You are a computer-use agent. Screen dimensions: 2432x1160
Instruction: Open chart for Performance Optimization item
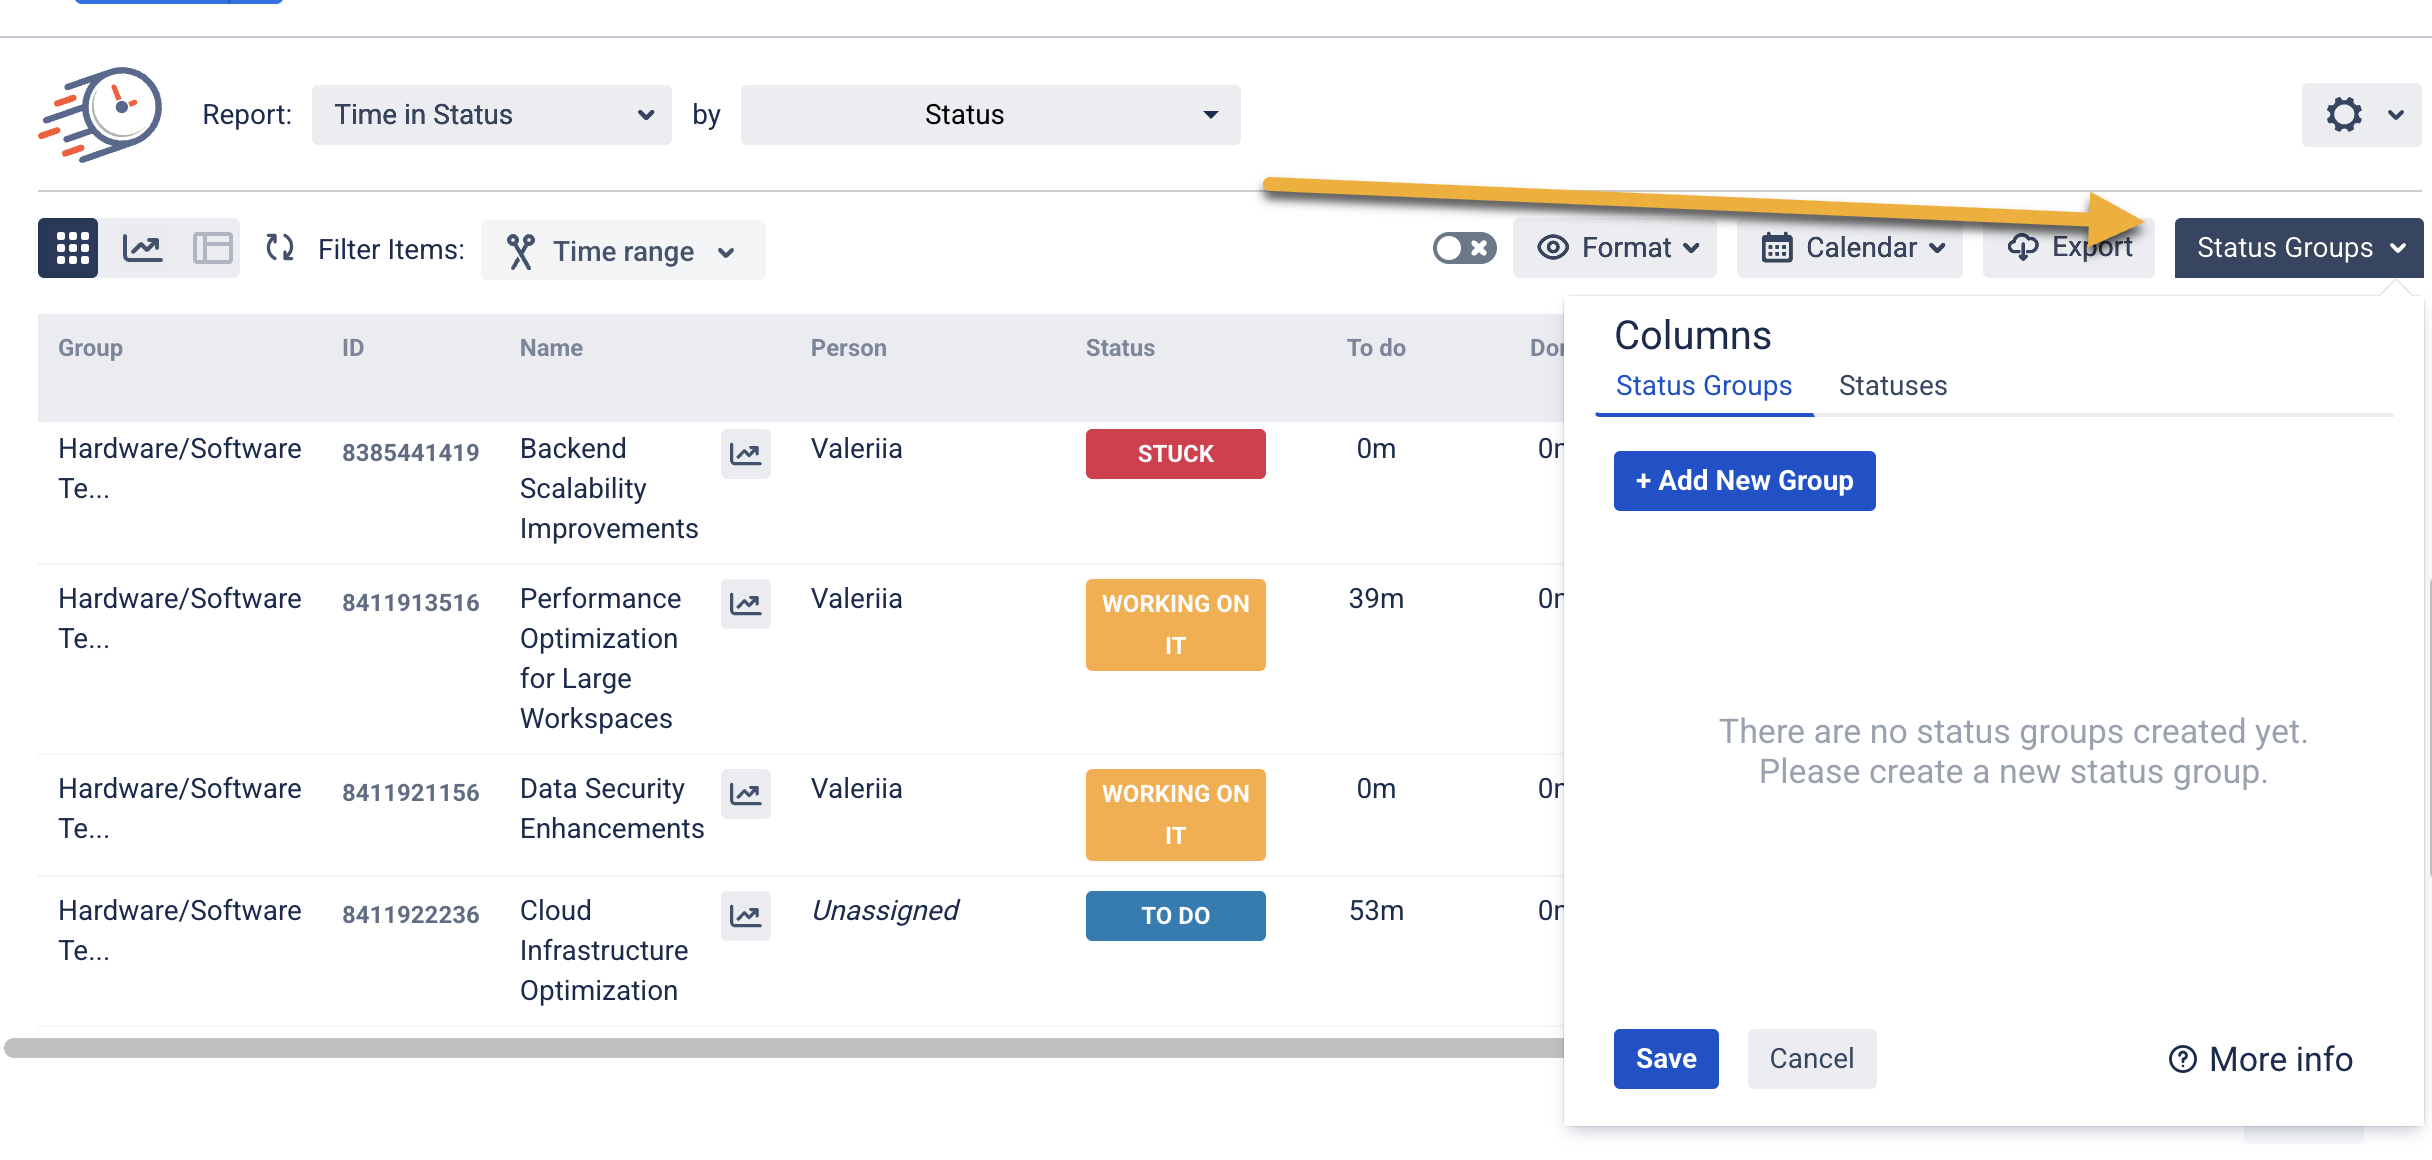745,604
